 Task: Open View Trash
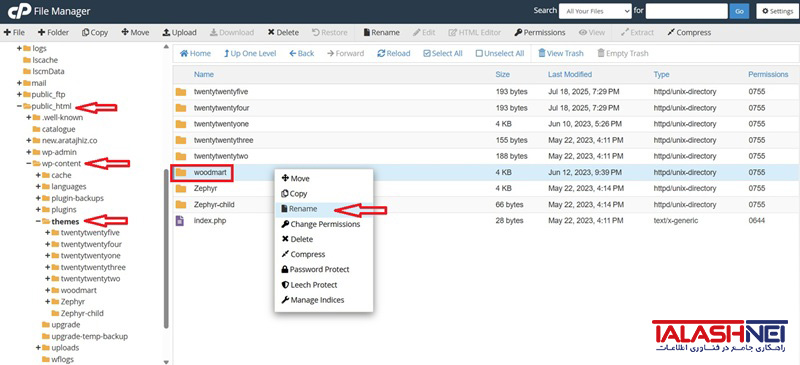[561, 53]
